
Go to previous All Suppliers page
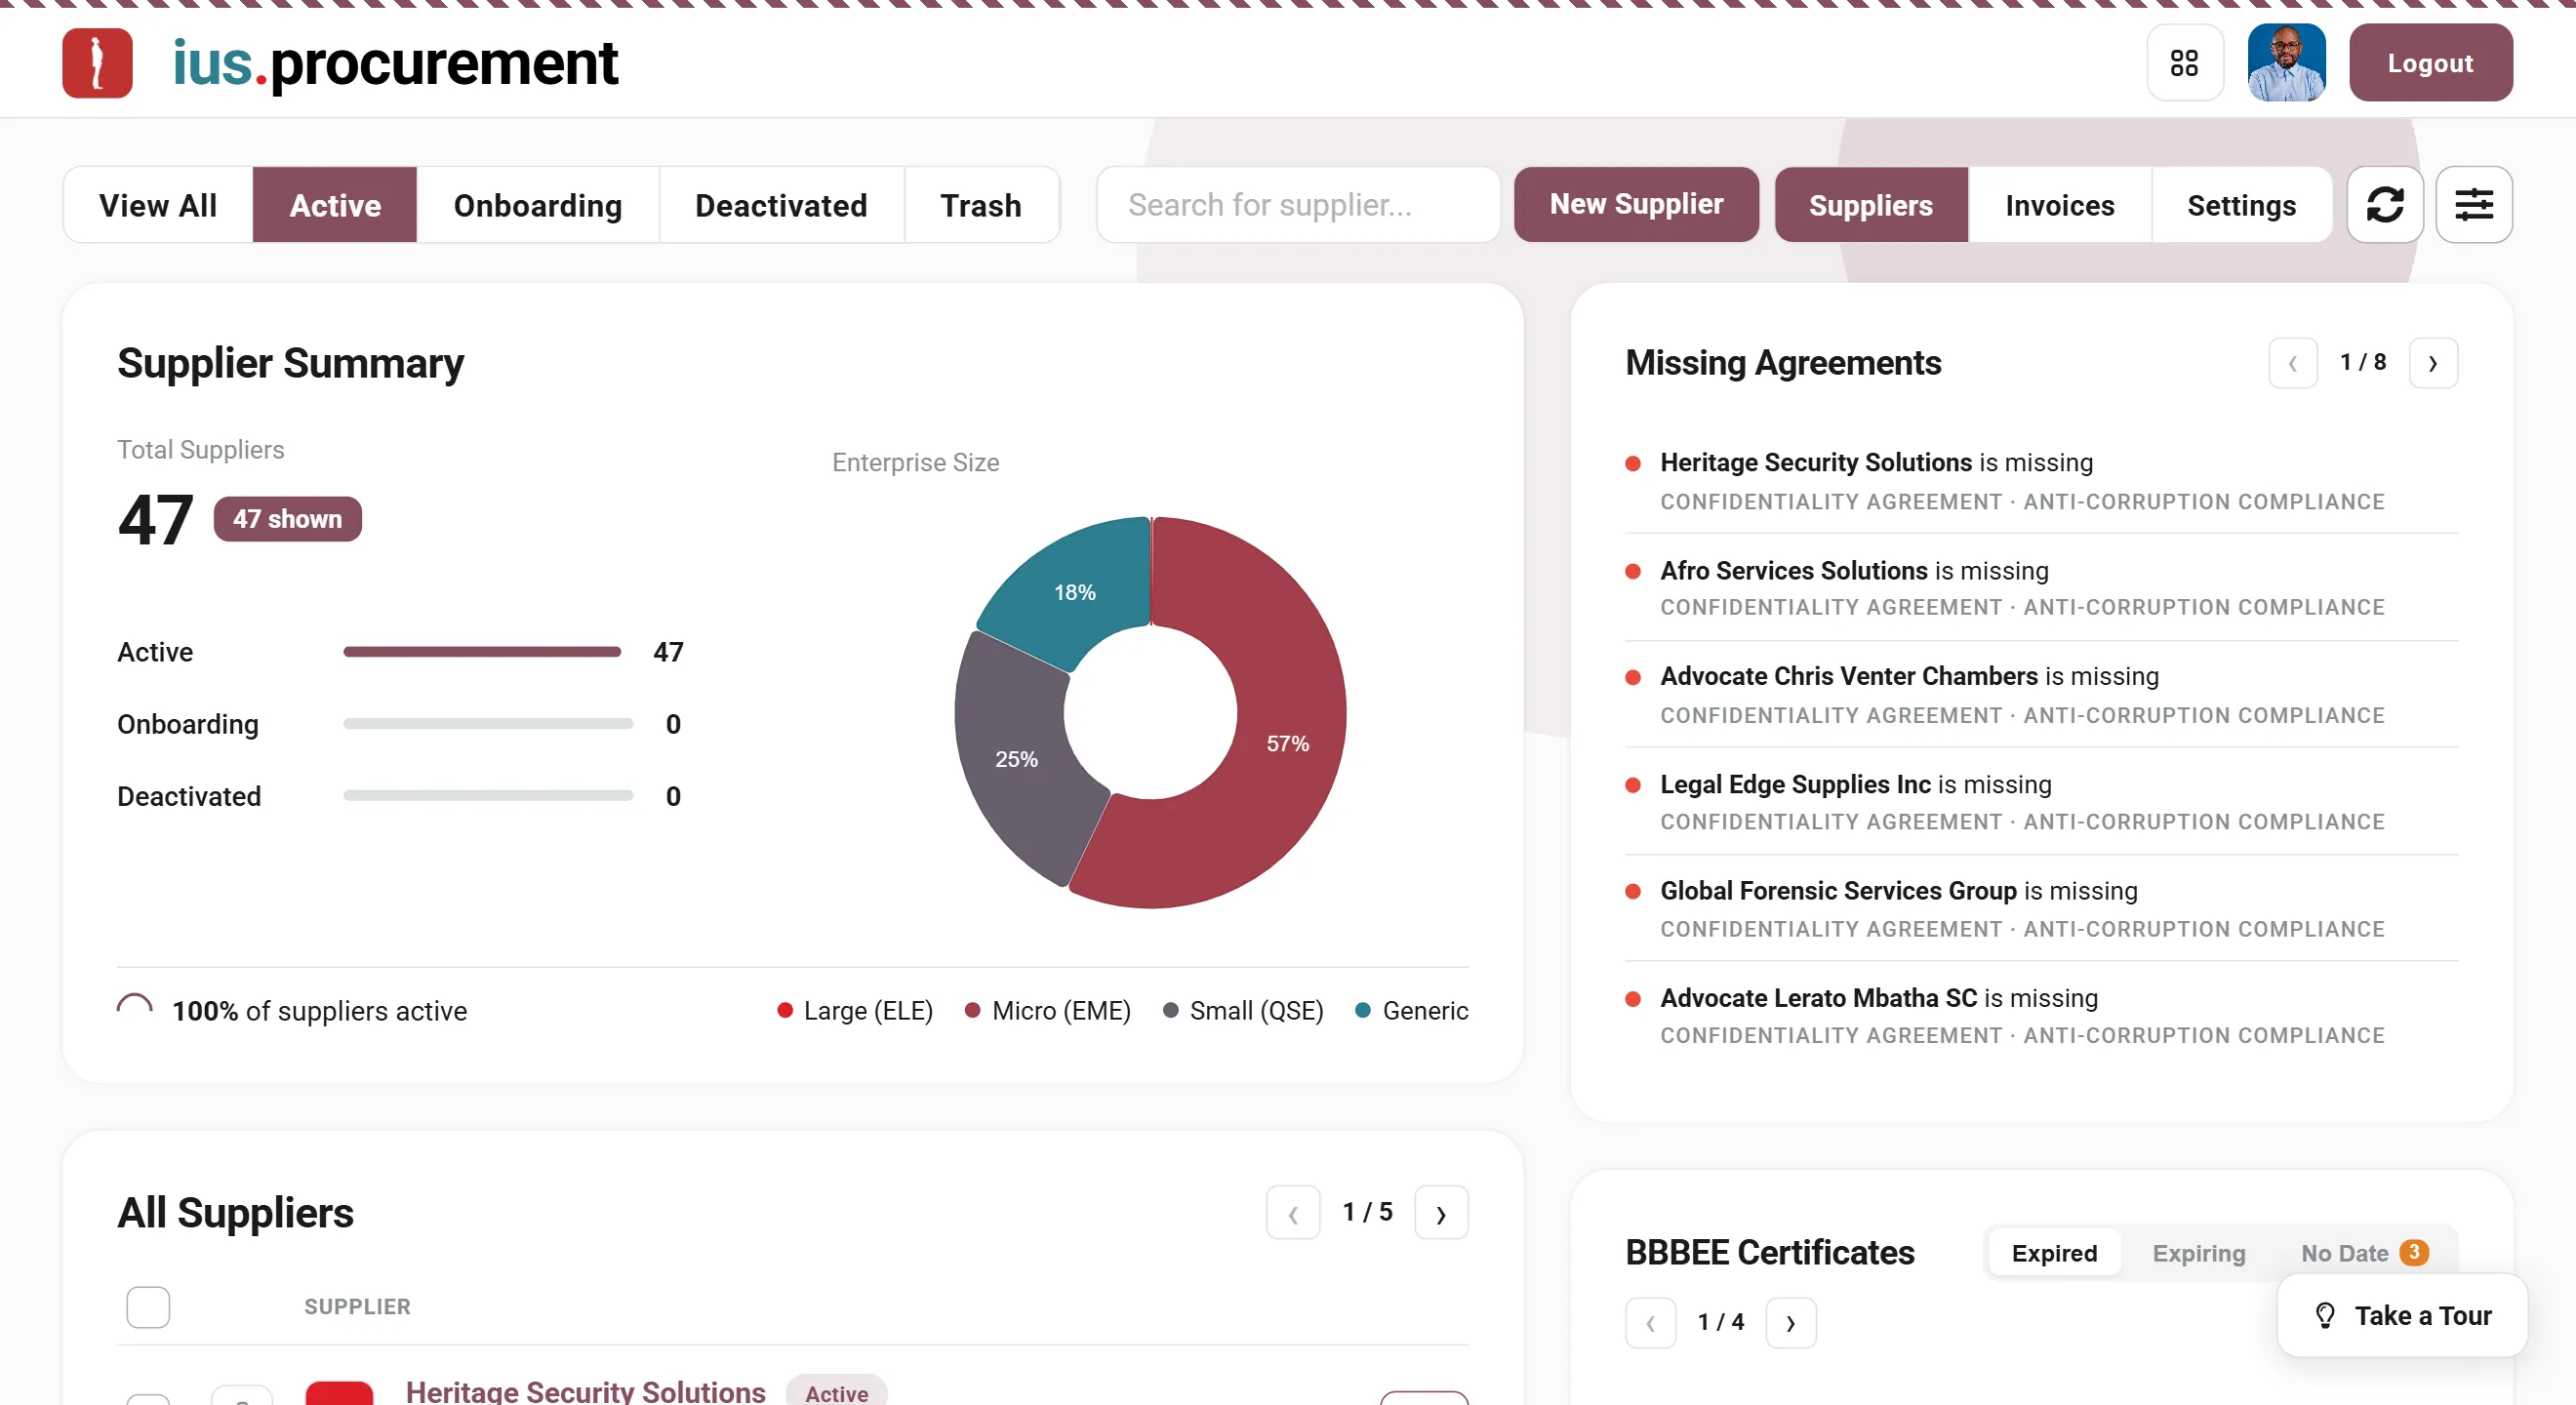coord(1292,1213)
